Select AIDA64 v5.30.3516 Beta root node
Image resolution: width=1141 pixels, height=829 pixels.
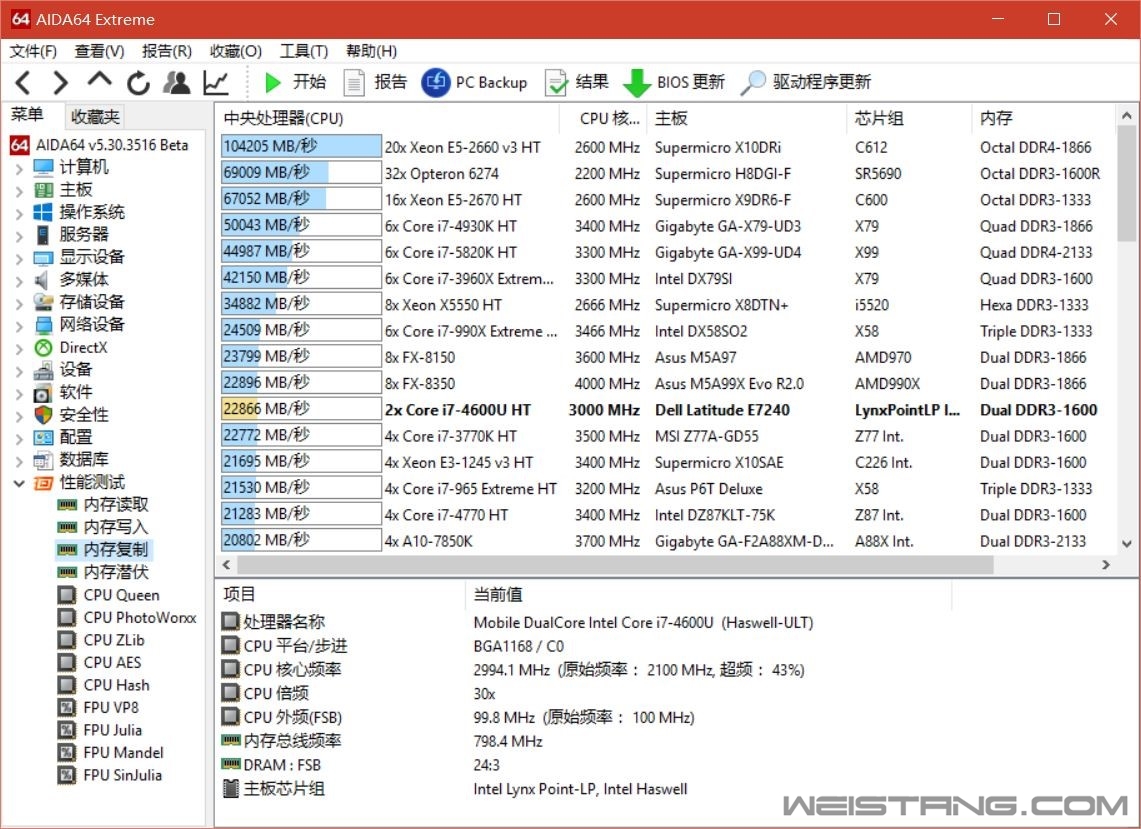click(99, 145)
